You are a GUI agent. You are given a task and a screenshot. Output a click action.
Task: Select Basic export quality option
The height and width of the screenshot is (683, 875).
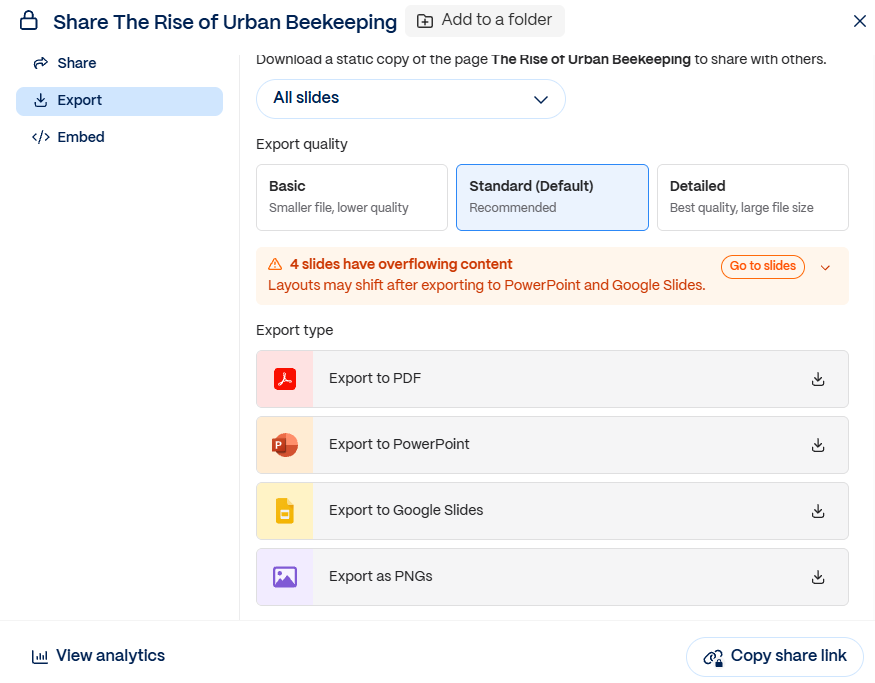pyautogui.click(x=352, y=197)
